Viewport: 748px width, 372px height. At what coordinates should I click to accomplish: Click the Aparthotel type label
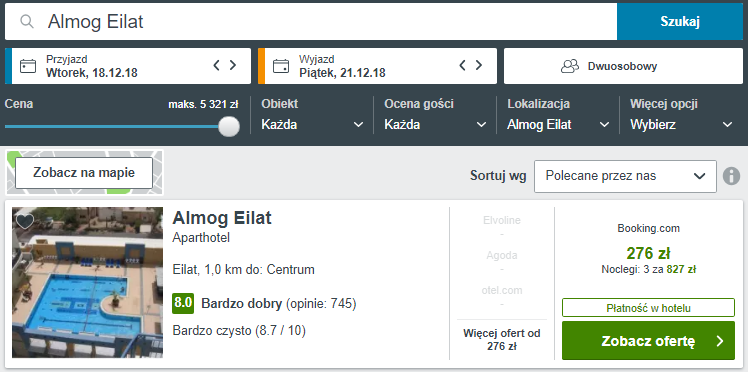coord(201,238)
